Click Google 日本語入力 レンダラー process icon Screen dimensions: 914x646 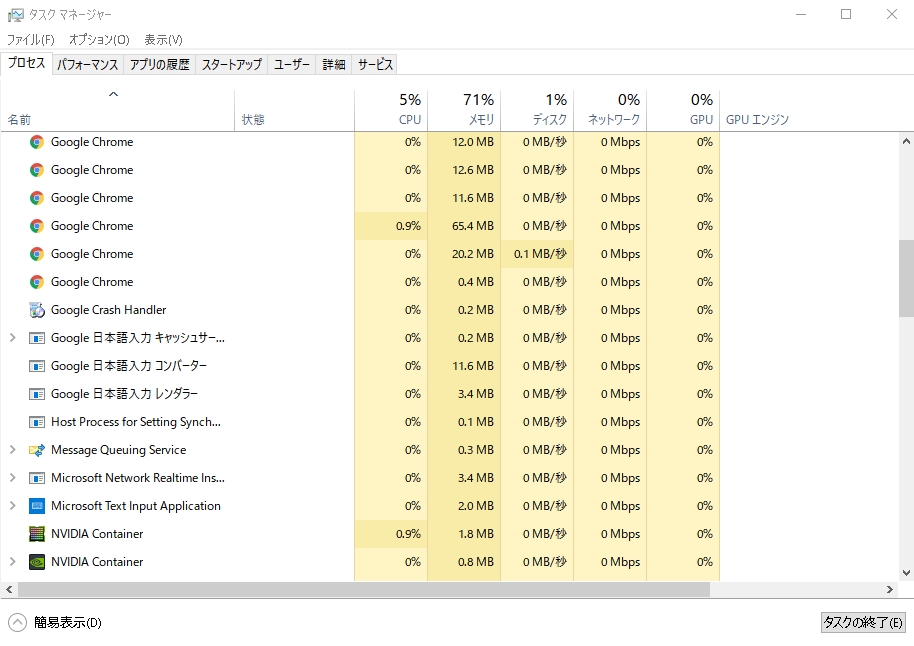[37, 394]
